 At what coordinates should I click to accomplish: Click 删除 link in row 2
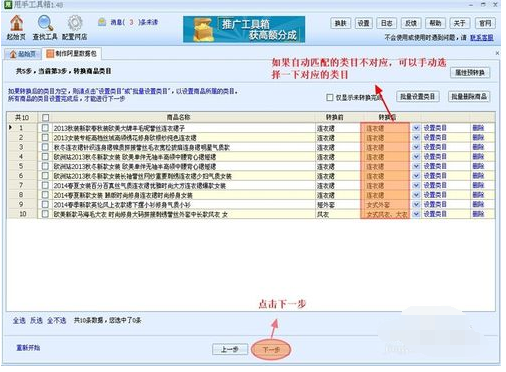click(478, 137)
